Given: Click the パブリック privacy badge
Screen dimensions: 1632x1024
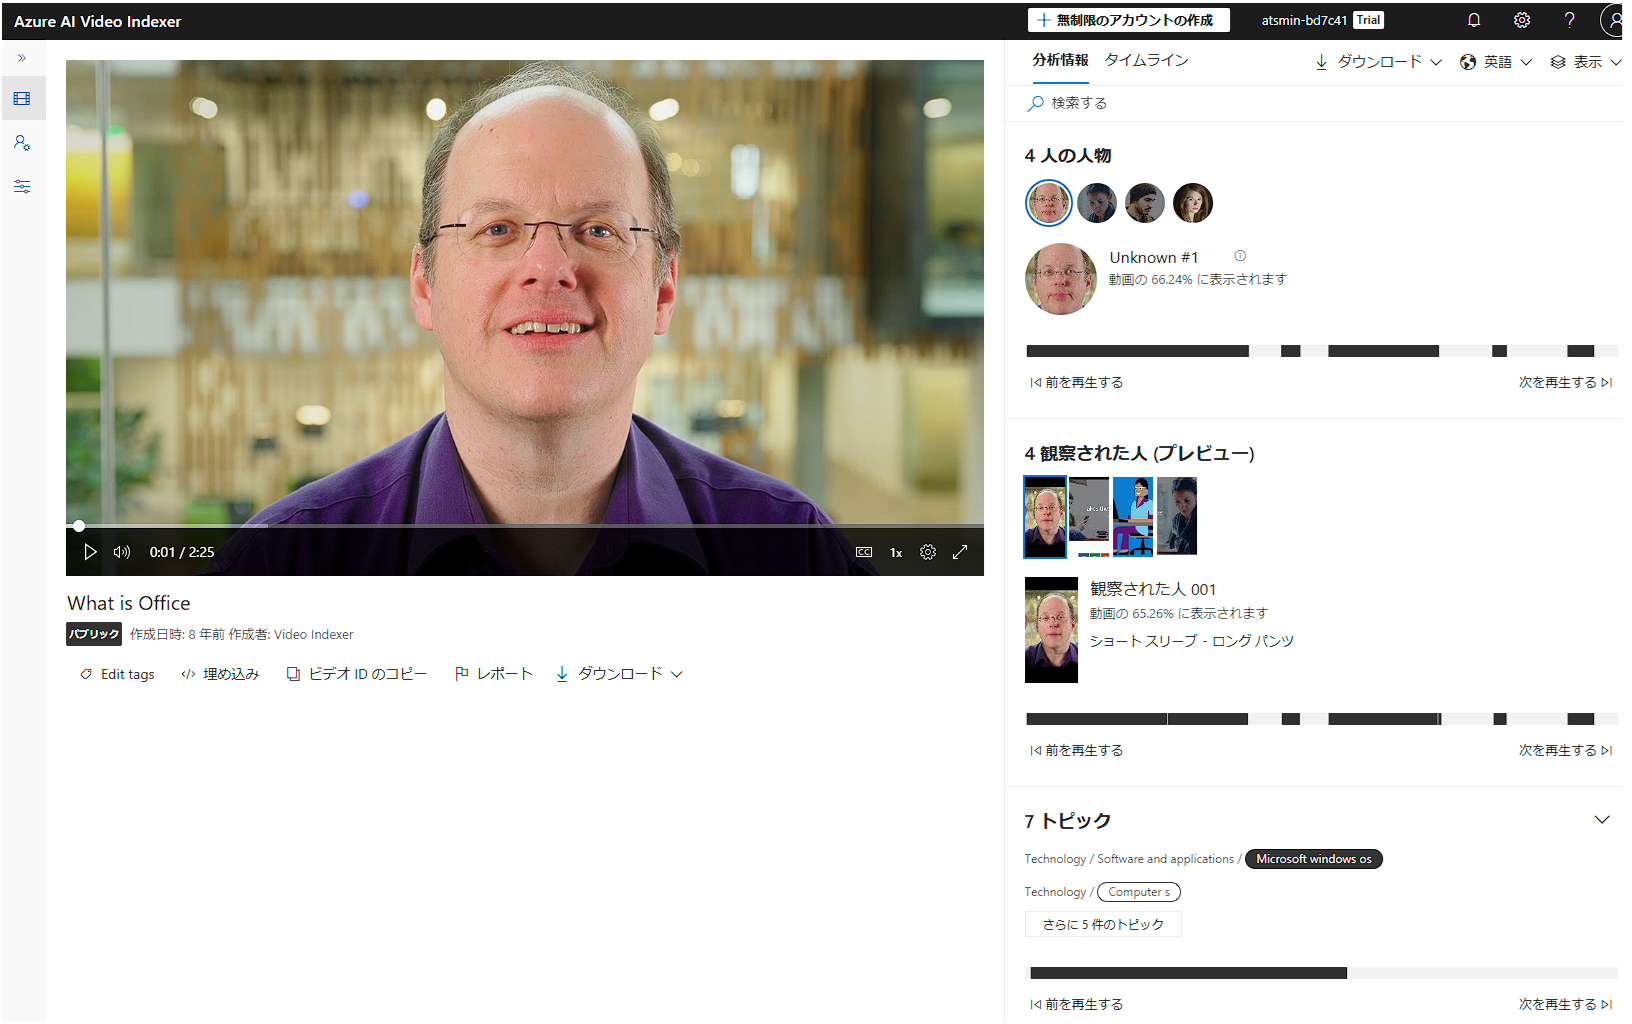Looking at the screenshot, I should pos(94,634).
